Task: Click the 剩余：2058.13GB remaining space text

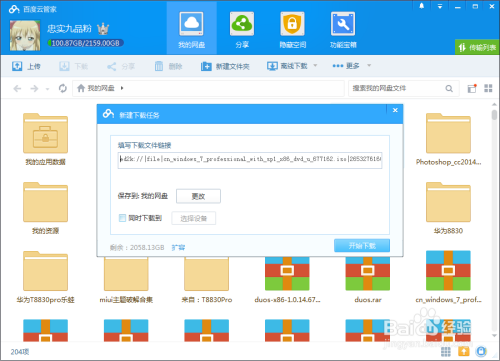Action: (137, 247)
